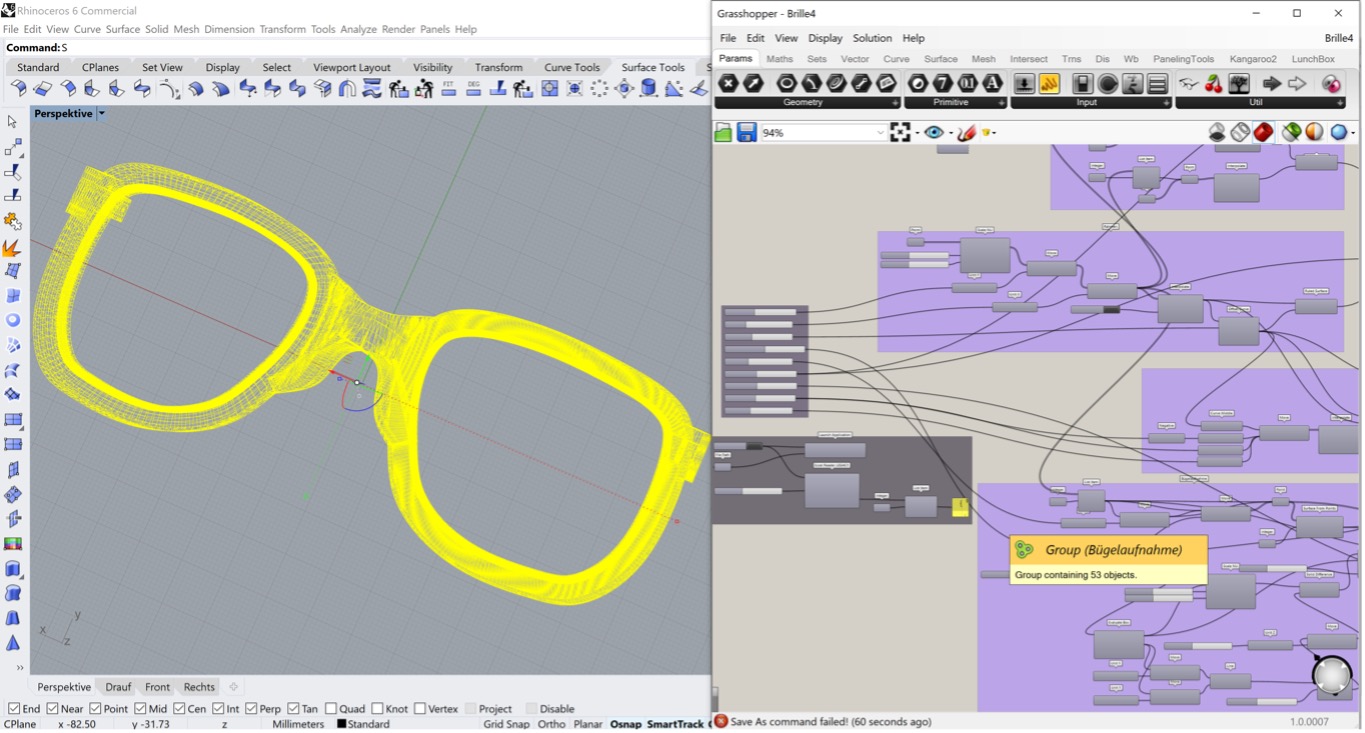Click Millimeters units in status bar
Image resolution: width=1365 pixels, height=733 pixels.
(x=298, y=724)
